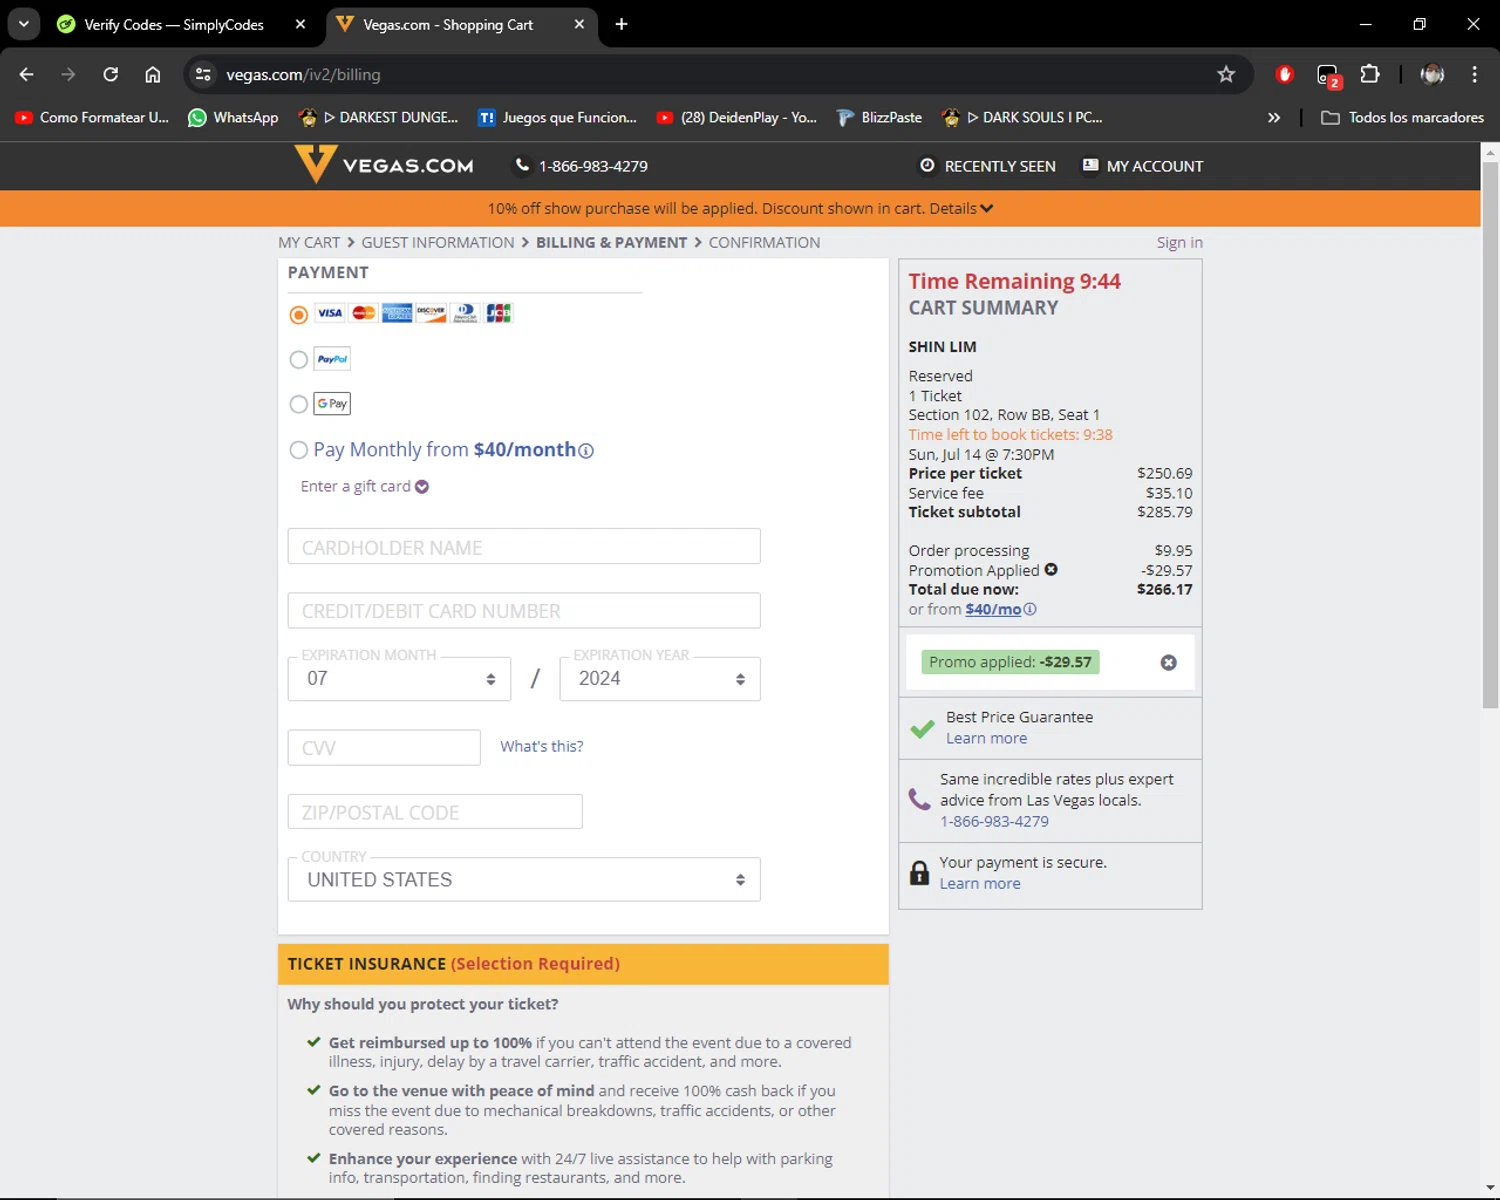Open extension icon with badge 2
This screenshot has width=1500, height=1200.
1328,75
